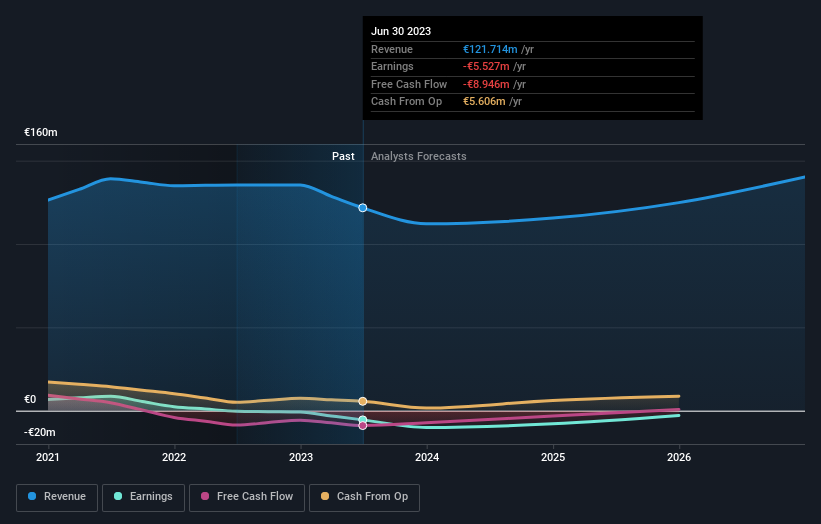This screenshot has height=524, width=821.
Task: Click the €5.606m cash from op value
Action: pyautogui.click(x=484, y=102)
